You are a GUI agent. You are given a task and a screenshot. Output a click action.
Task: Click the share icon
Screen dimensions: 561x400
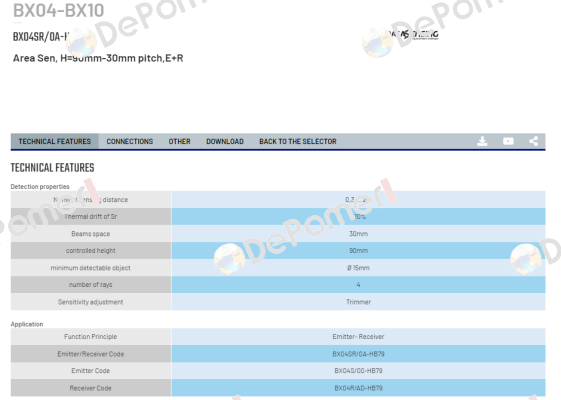pos(533,141)
